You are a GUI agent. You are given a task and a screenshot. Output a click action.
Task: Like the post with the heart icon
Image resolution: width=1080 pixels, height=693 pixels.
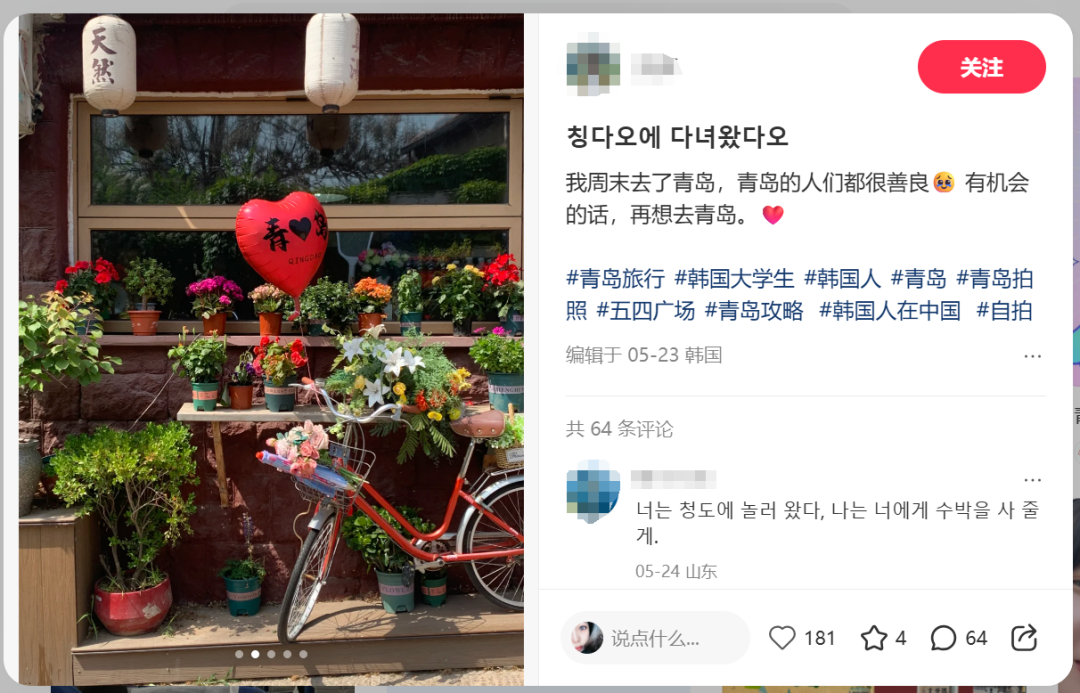point(782,638)
